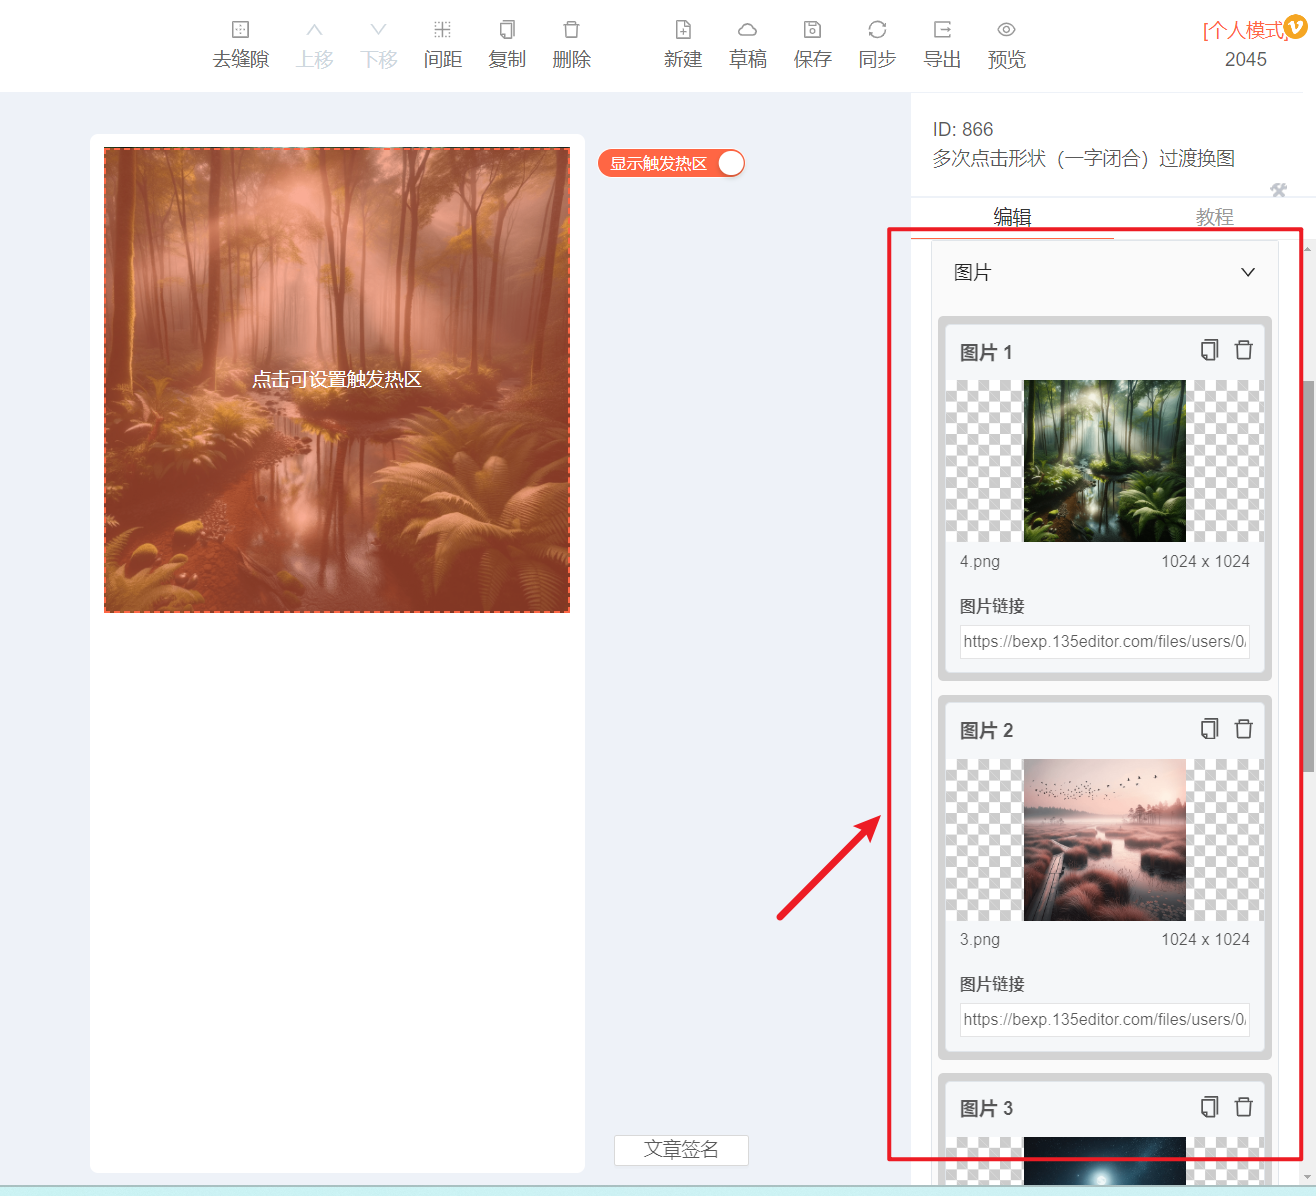The height and width of the screenshot is (1196, 1316).
Task: Switch to the 编辑 tab
Action: 1012,217
